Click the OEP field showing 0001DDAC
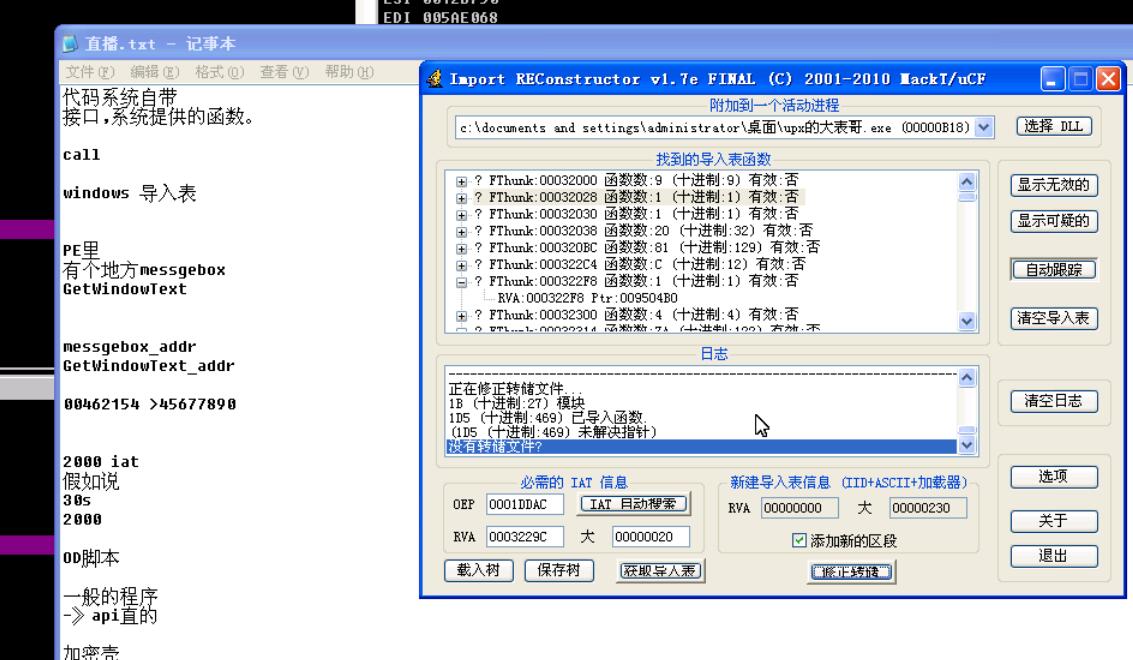 point(525,504)
